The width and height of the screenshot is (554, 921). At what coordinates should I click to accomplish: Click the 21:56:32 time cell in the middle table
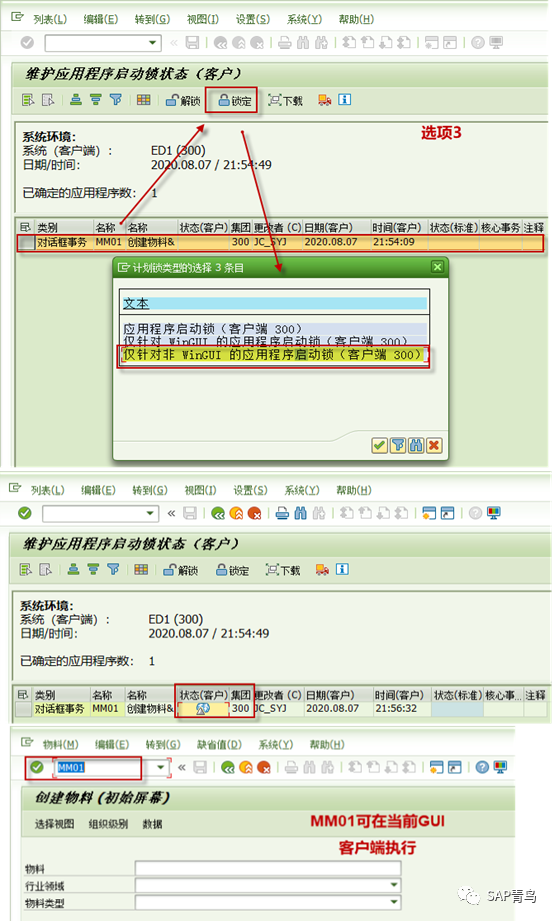pos(397,708)
